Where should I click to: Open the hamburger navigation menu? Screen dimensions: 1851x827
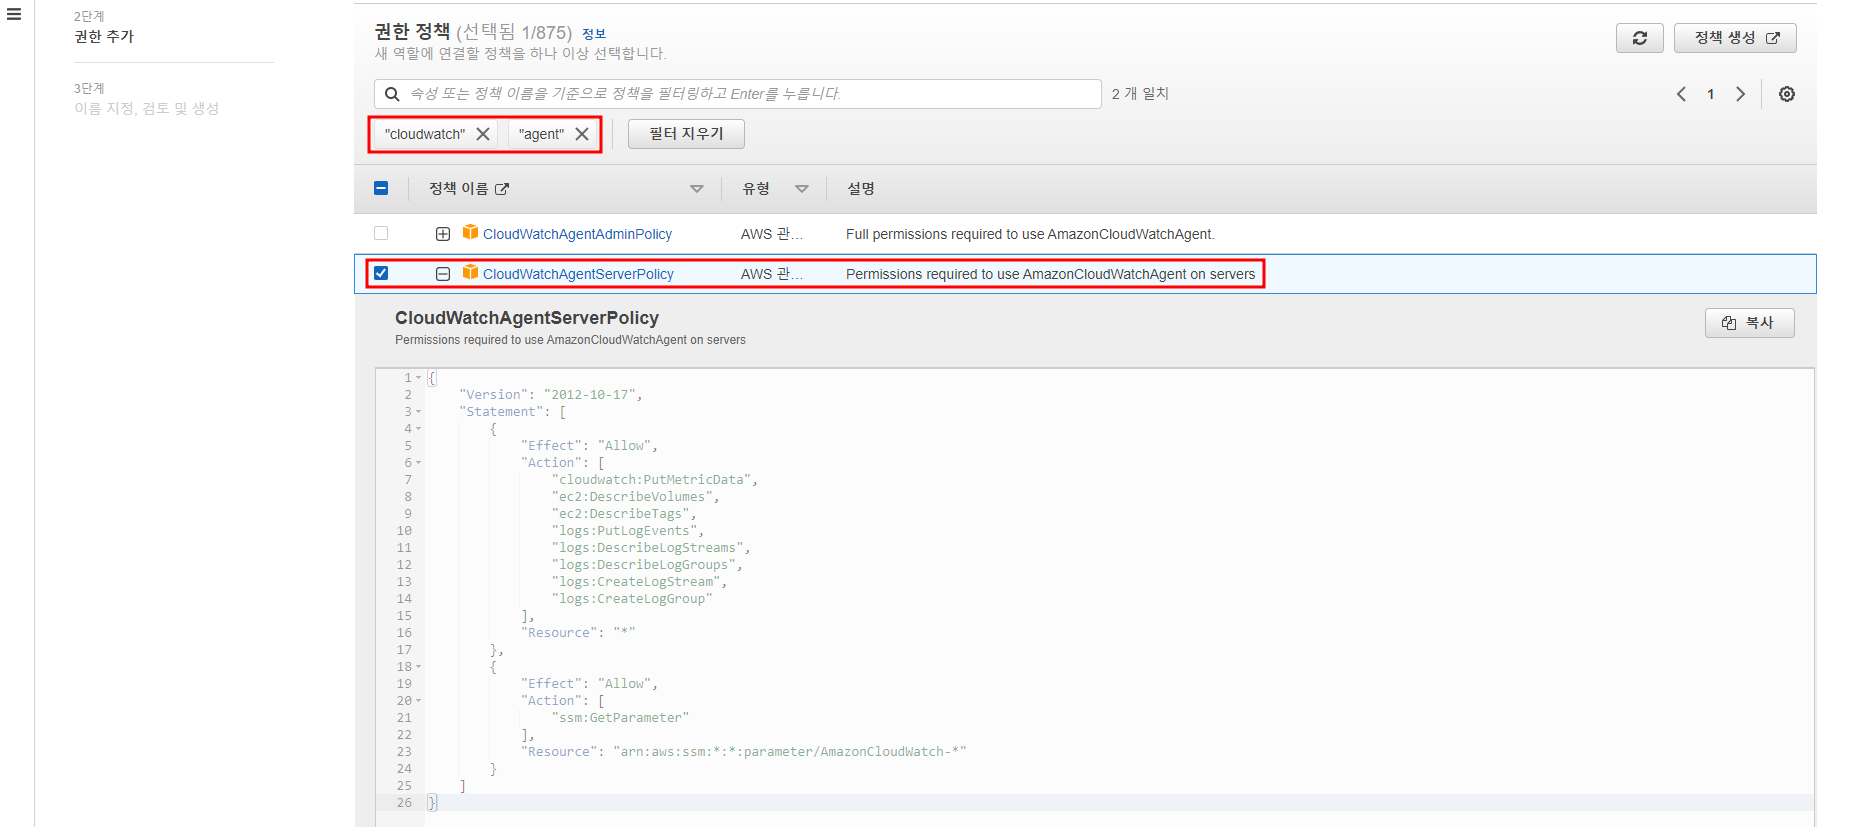coord(14,14)
